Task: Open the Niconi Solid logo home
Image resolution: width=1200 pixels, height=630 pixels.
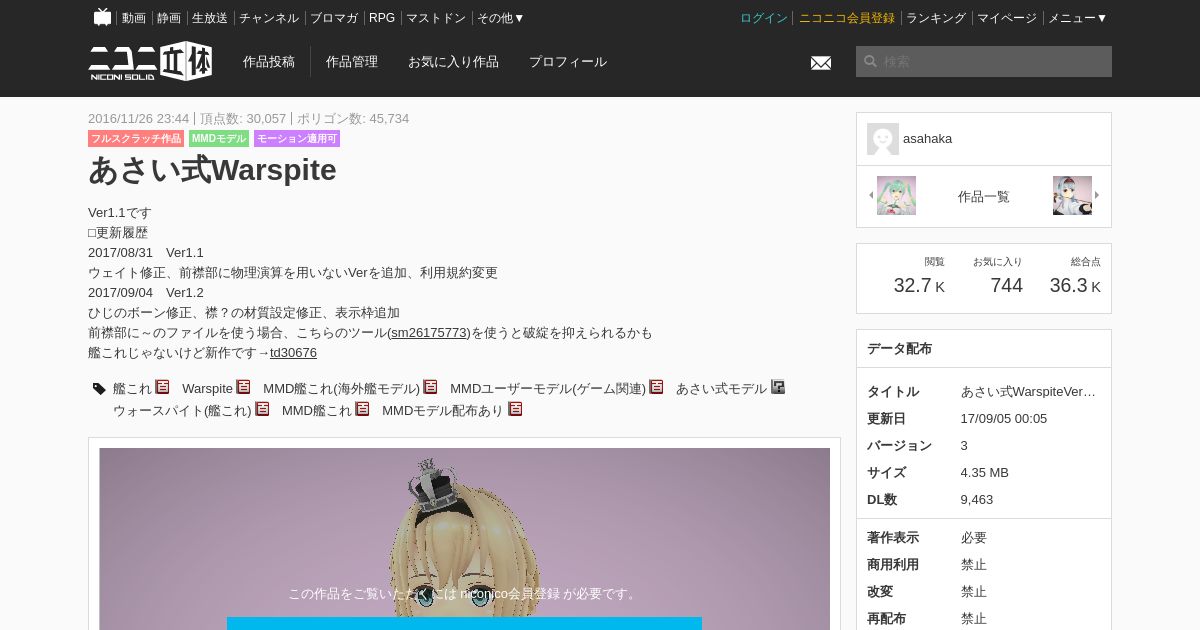Action: [x=150, y=61]
